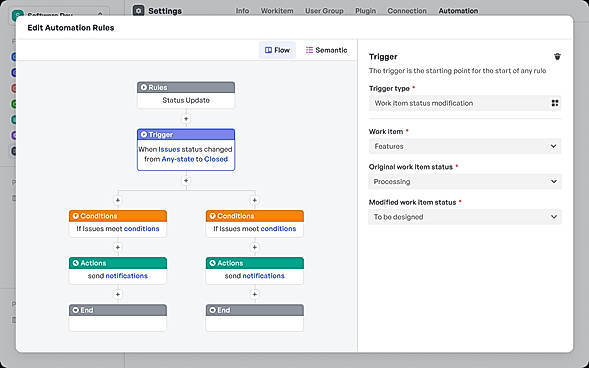
Task: Click right Conditions node header icon
Action: coord(212,216)
